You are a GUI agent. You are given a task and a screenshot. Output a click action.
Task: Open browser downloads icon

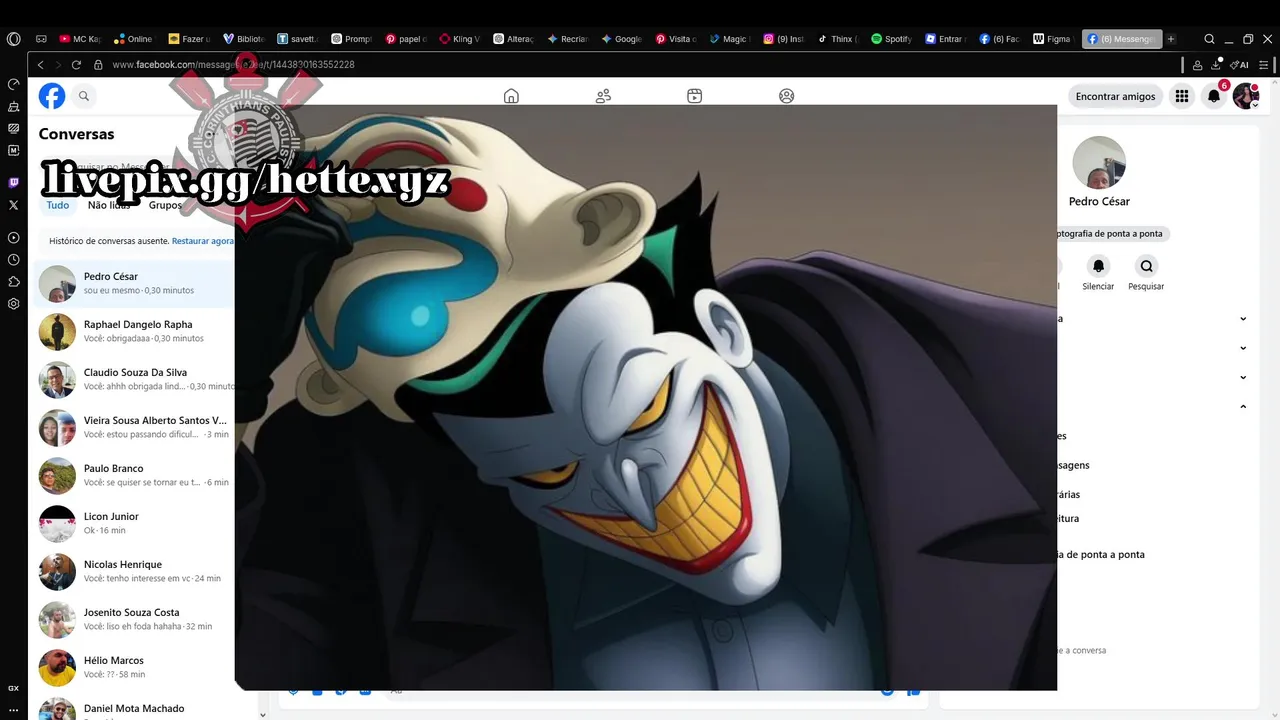pyautogui.click(x=1216, y=64)
